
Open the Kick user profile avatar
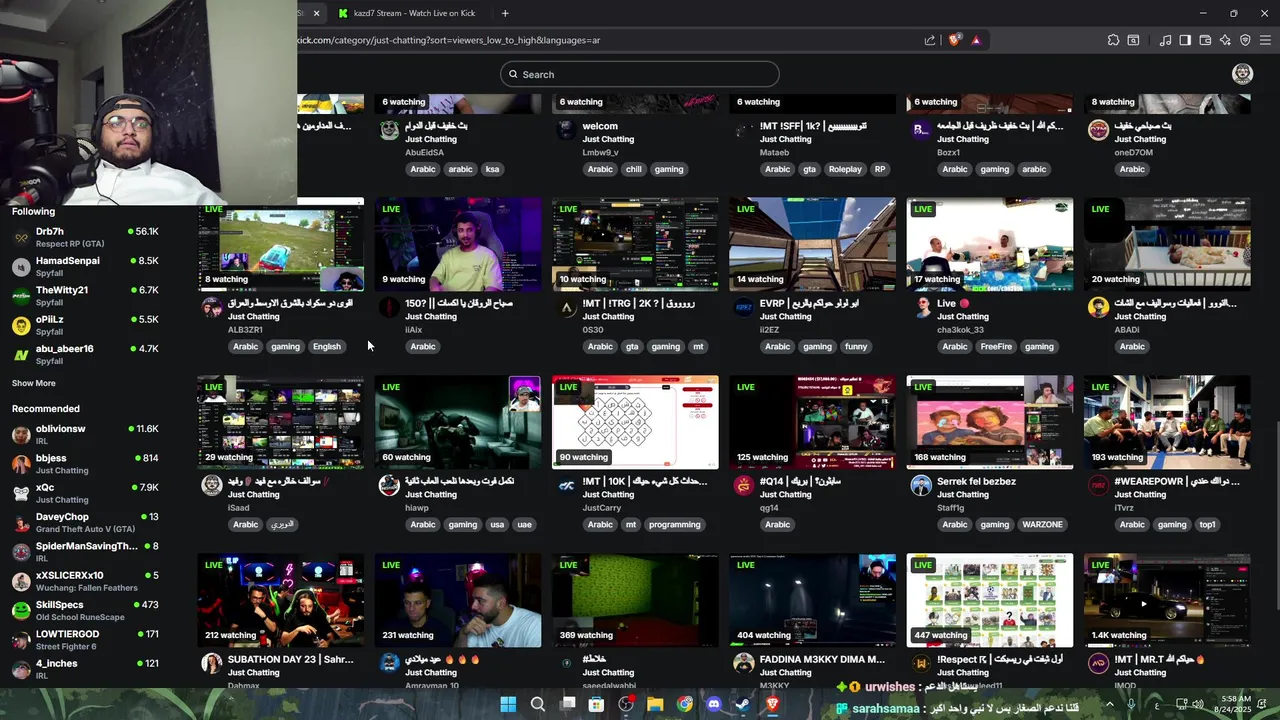coord(1242,74)
